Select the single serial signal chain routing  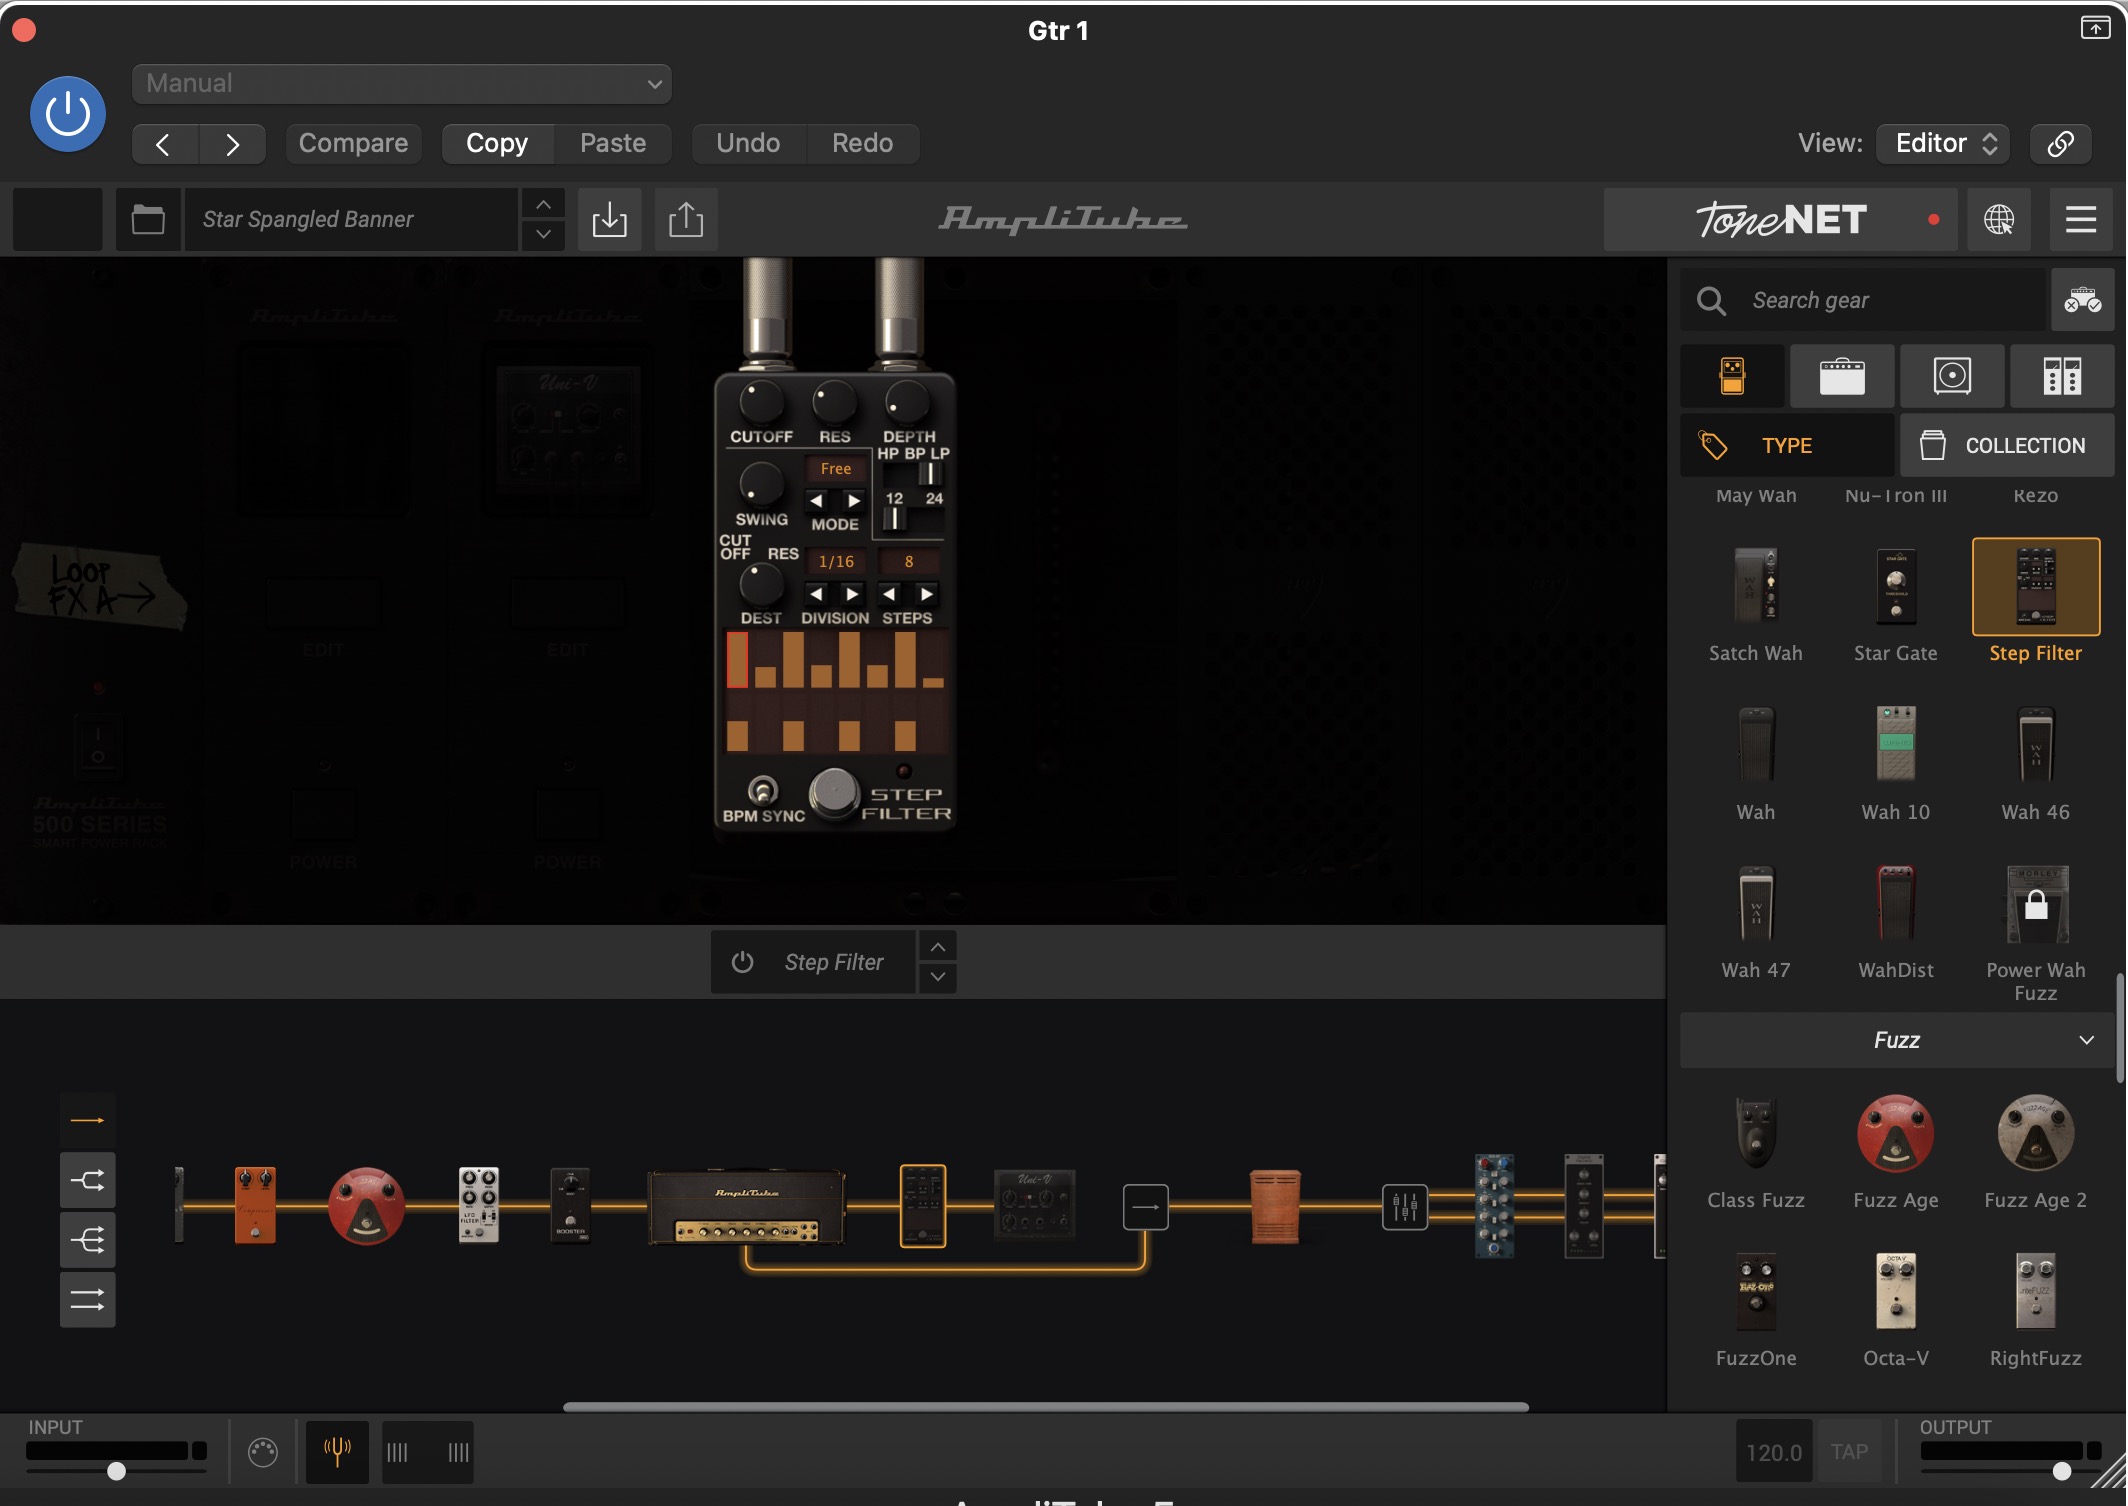tap(87, 1120)
